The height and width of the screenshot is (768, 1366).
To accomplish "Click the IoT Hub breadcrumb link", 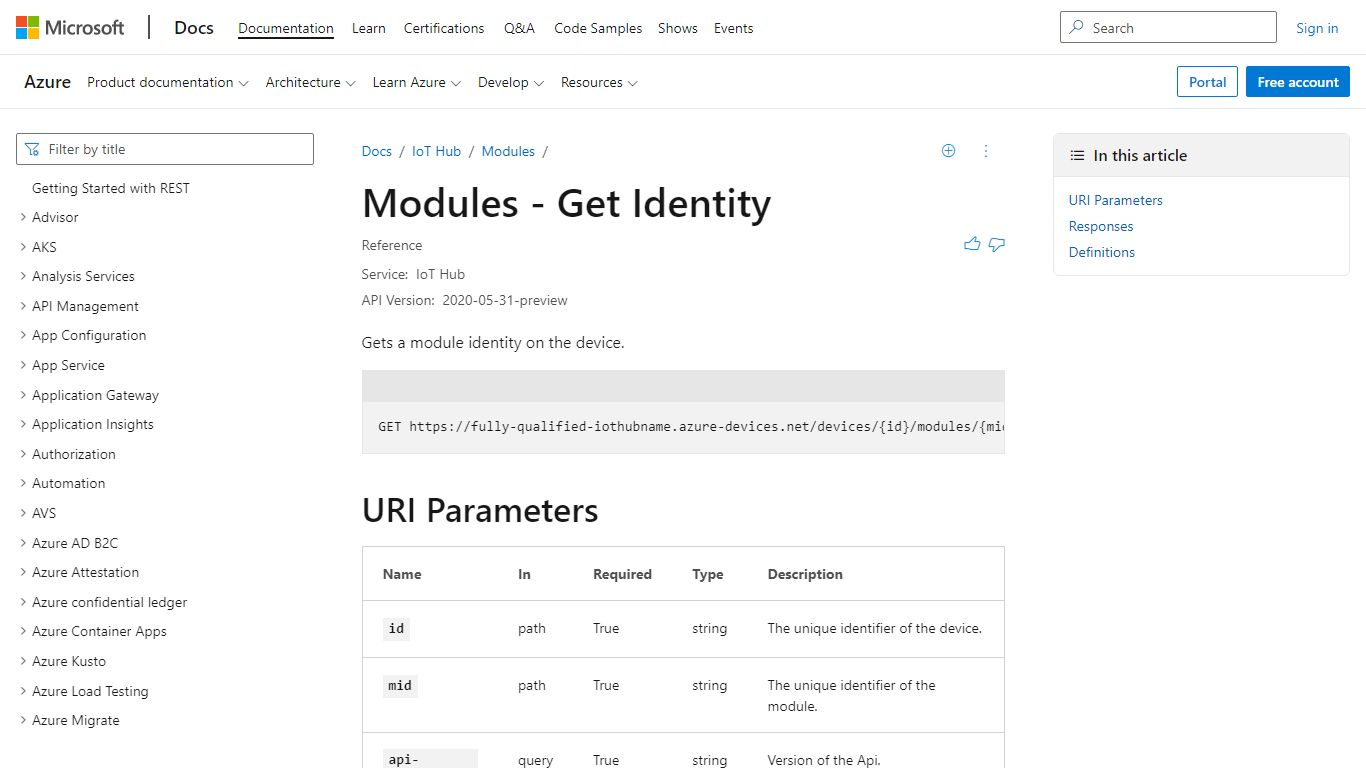I will click(436, 151).
